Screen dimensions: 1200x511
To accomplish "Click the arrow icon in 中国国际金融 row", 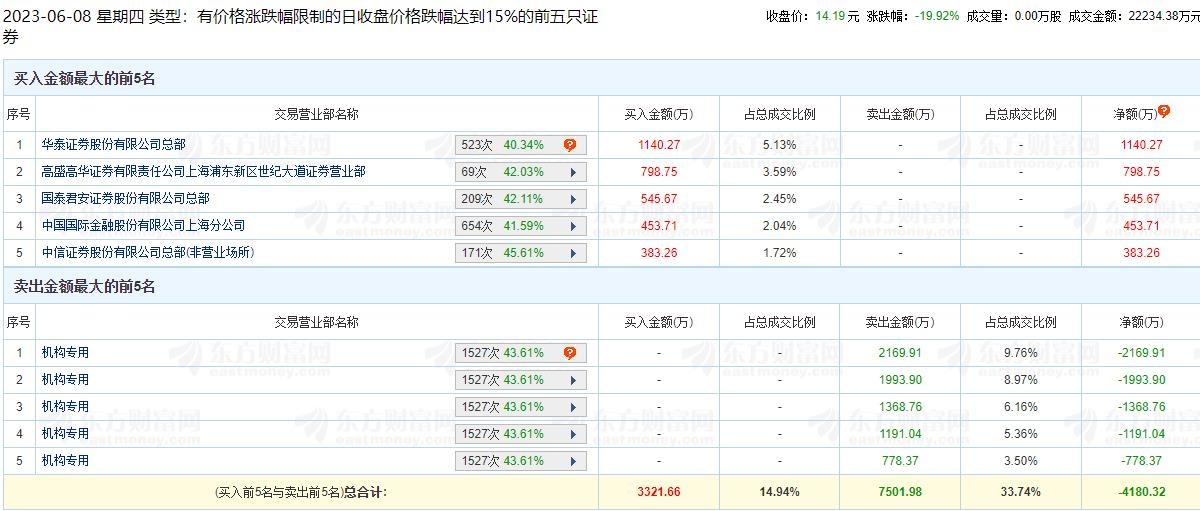I will [x=573, y=226].
